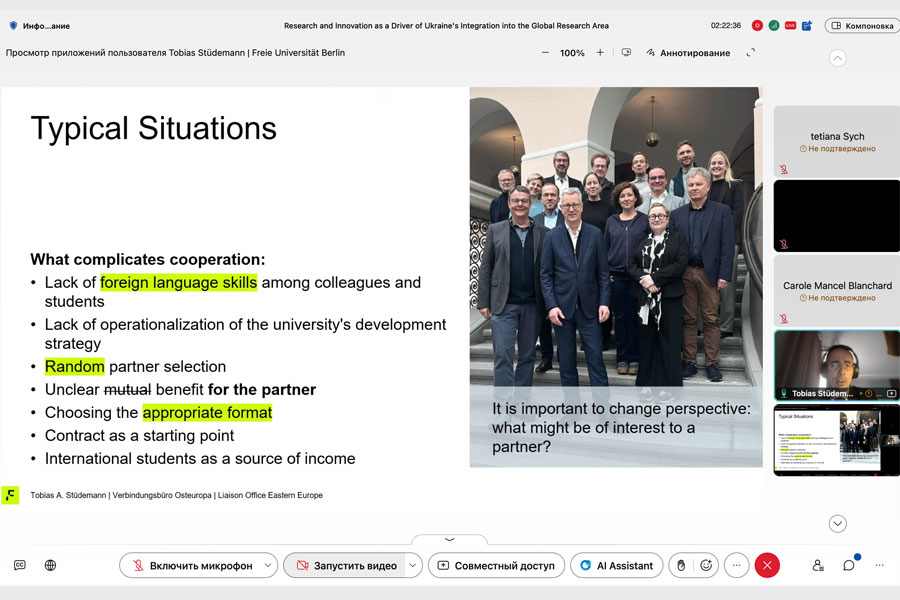The width and height of the screenshot is (900, 600).
Task: Click the raise hand gesture icon
Action: [681, 565]
